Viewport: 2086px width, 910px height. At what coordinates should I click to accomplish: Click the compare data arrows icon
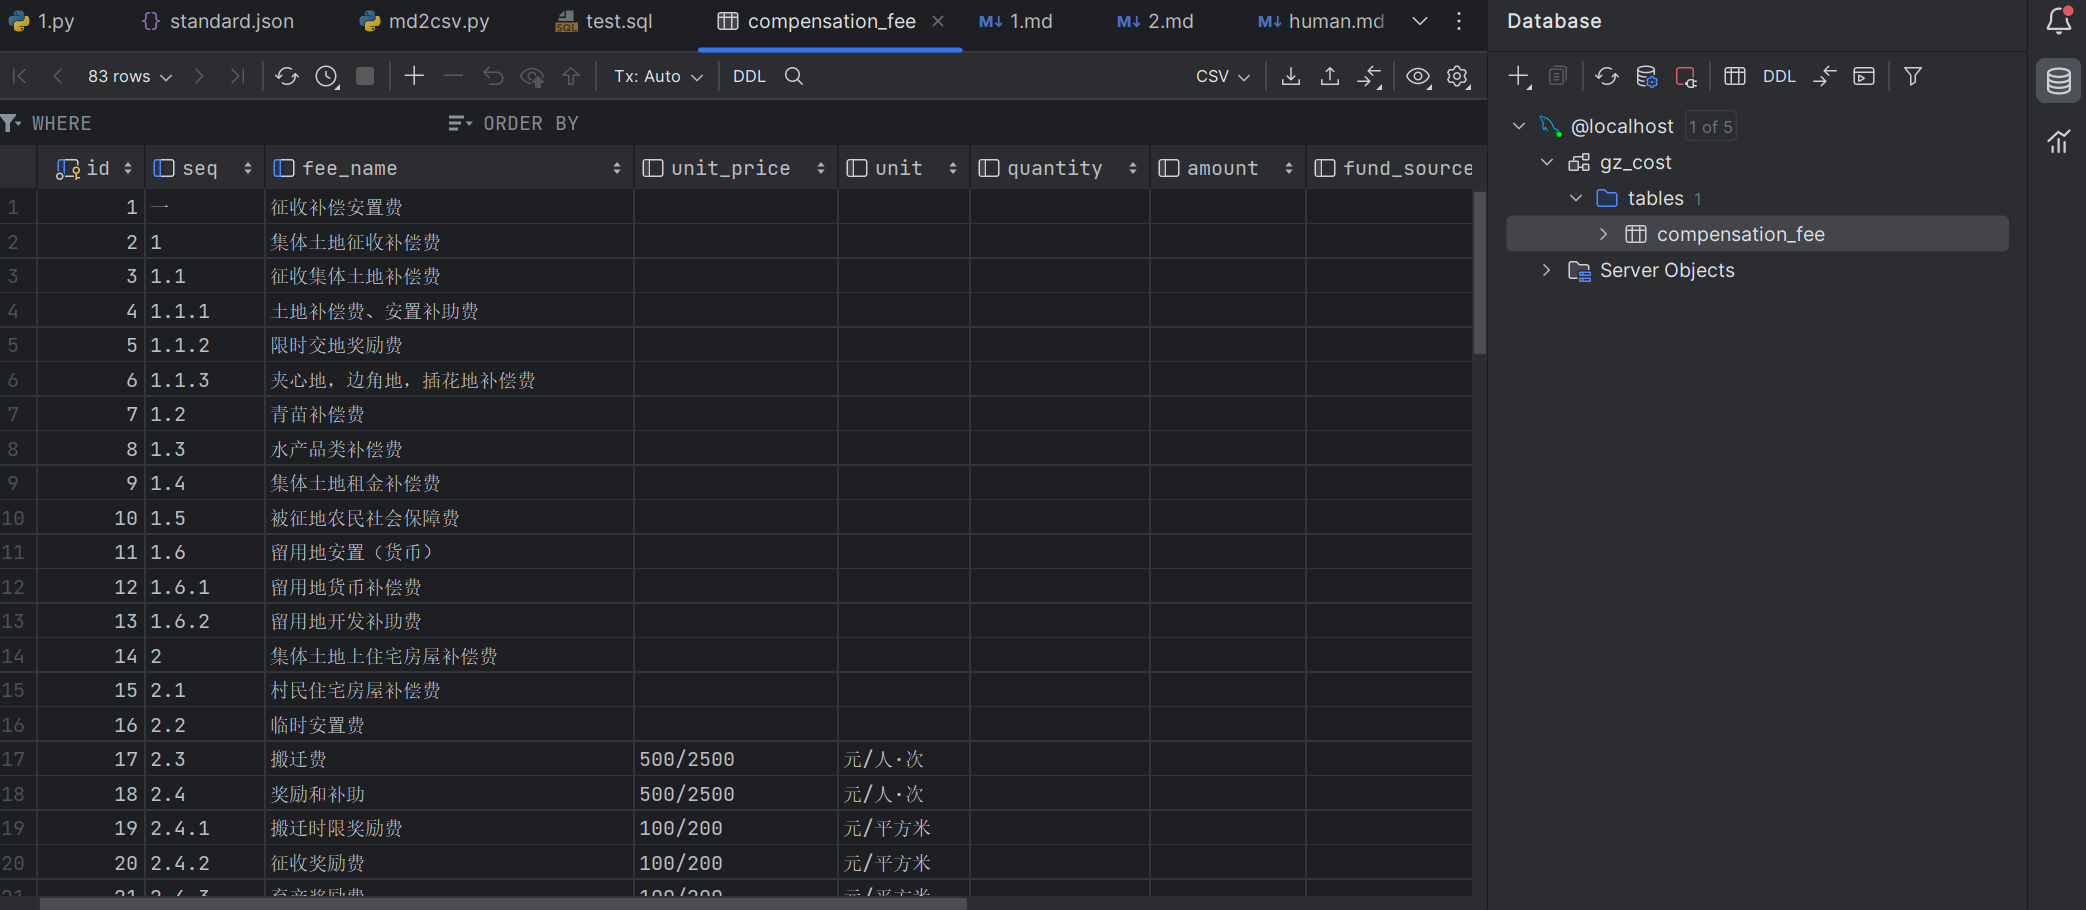tap(1369, 76)
